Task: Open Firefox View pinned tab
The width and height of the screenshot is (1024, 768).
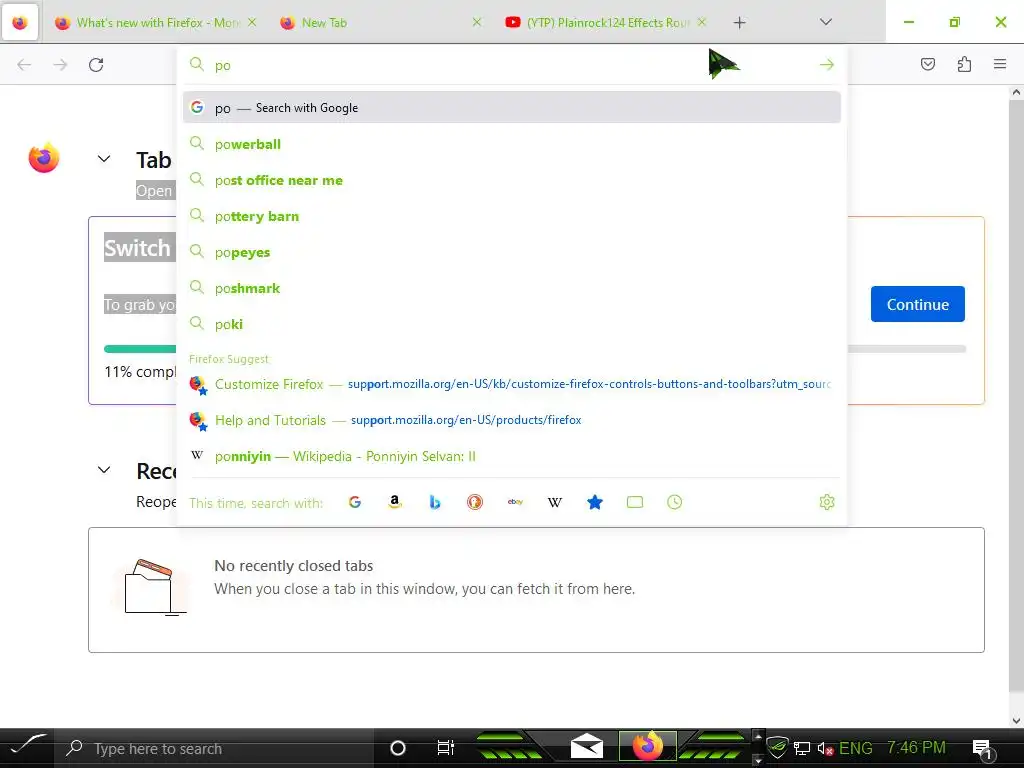Action: pos(20,22)
